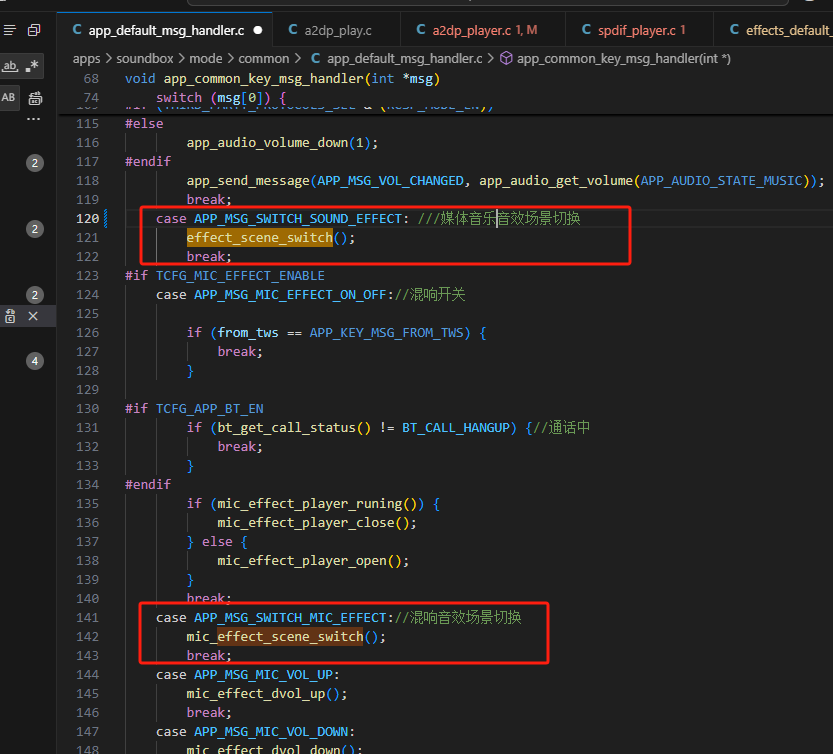Click APP_KEY_MSG_FROM_TWS constant on line 126
Viewport: 833px width, 754px height.
point(386,333)
